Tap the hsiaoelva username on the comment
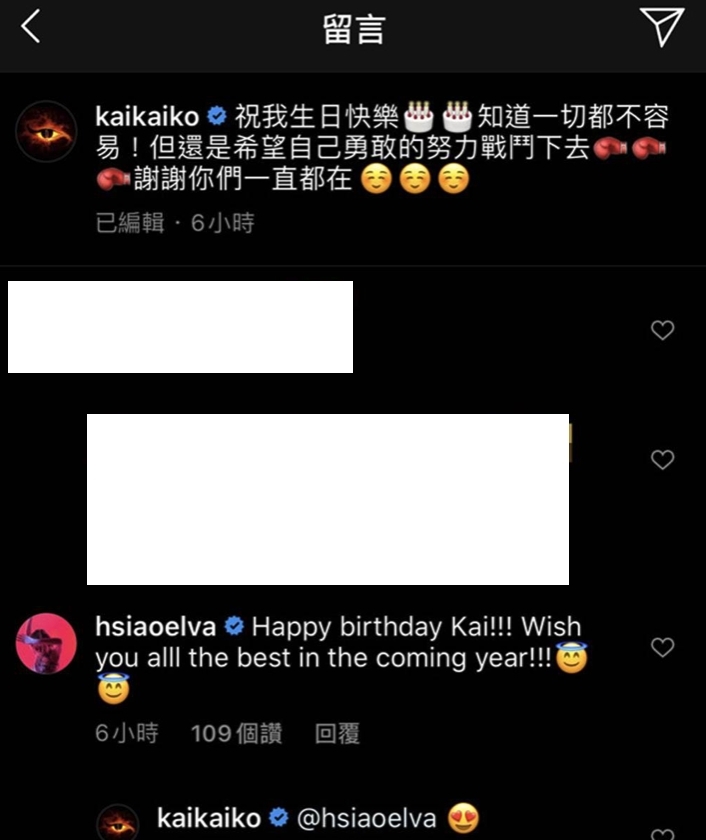This screenshot has width=706, height=840. coord(155,626)
